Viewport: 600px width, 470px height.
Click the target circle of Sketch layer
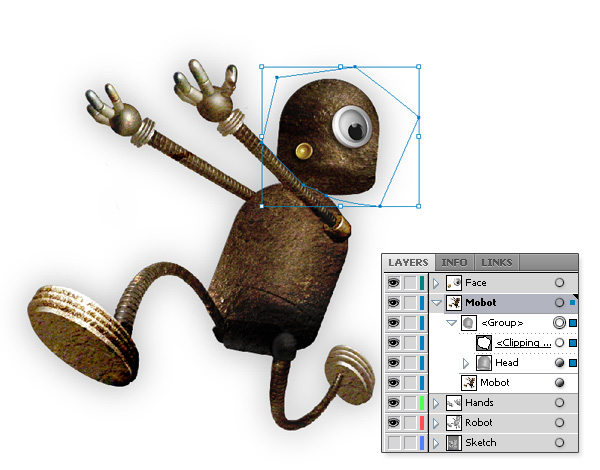point(559,442)
